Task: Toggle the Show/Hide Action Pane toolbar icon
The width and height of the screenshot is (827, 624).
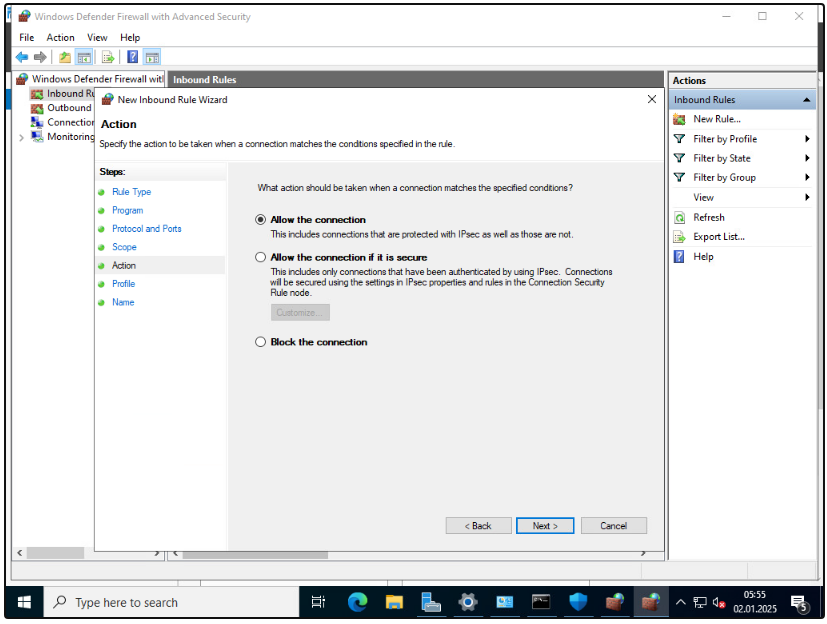Action: pyautogui.click(x=152, y=57)
